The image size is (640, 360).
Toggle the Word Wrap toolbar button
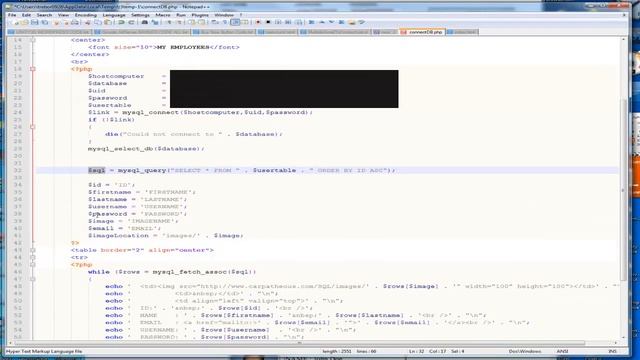coord(215,22)
